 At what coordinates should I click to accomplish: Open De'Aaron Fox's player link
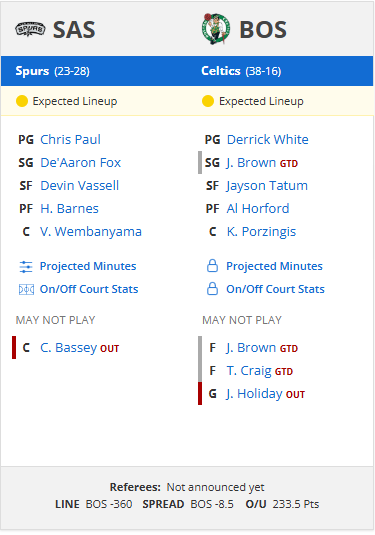pos(81,163)
